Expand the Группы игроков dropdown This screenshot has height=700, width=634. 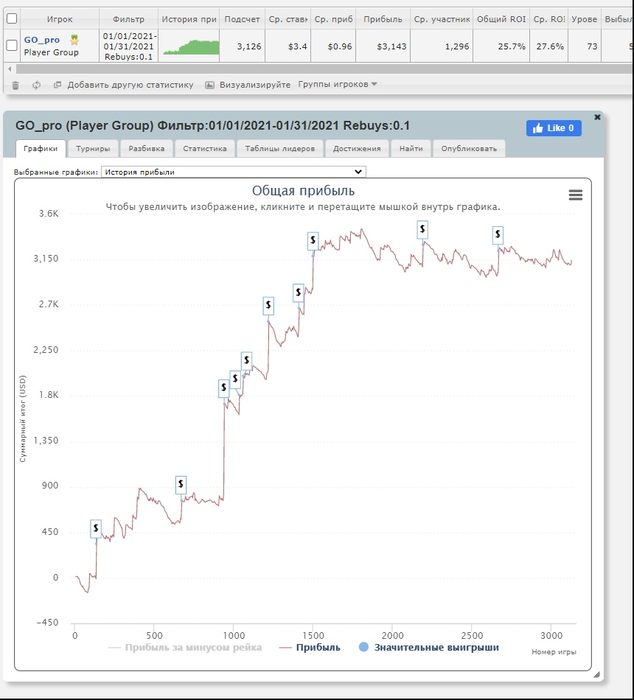click(338, 84)
